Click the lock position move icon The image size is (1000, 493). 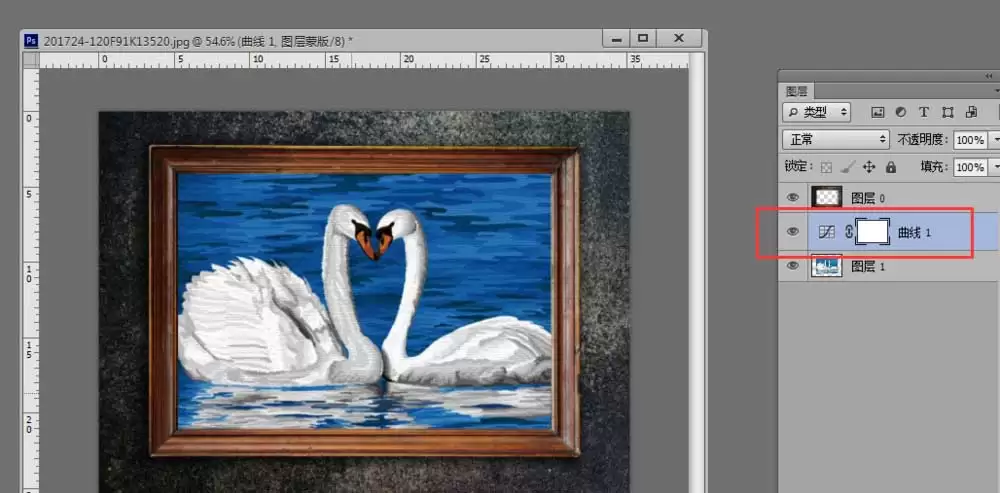[869, 167]
